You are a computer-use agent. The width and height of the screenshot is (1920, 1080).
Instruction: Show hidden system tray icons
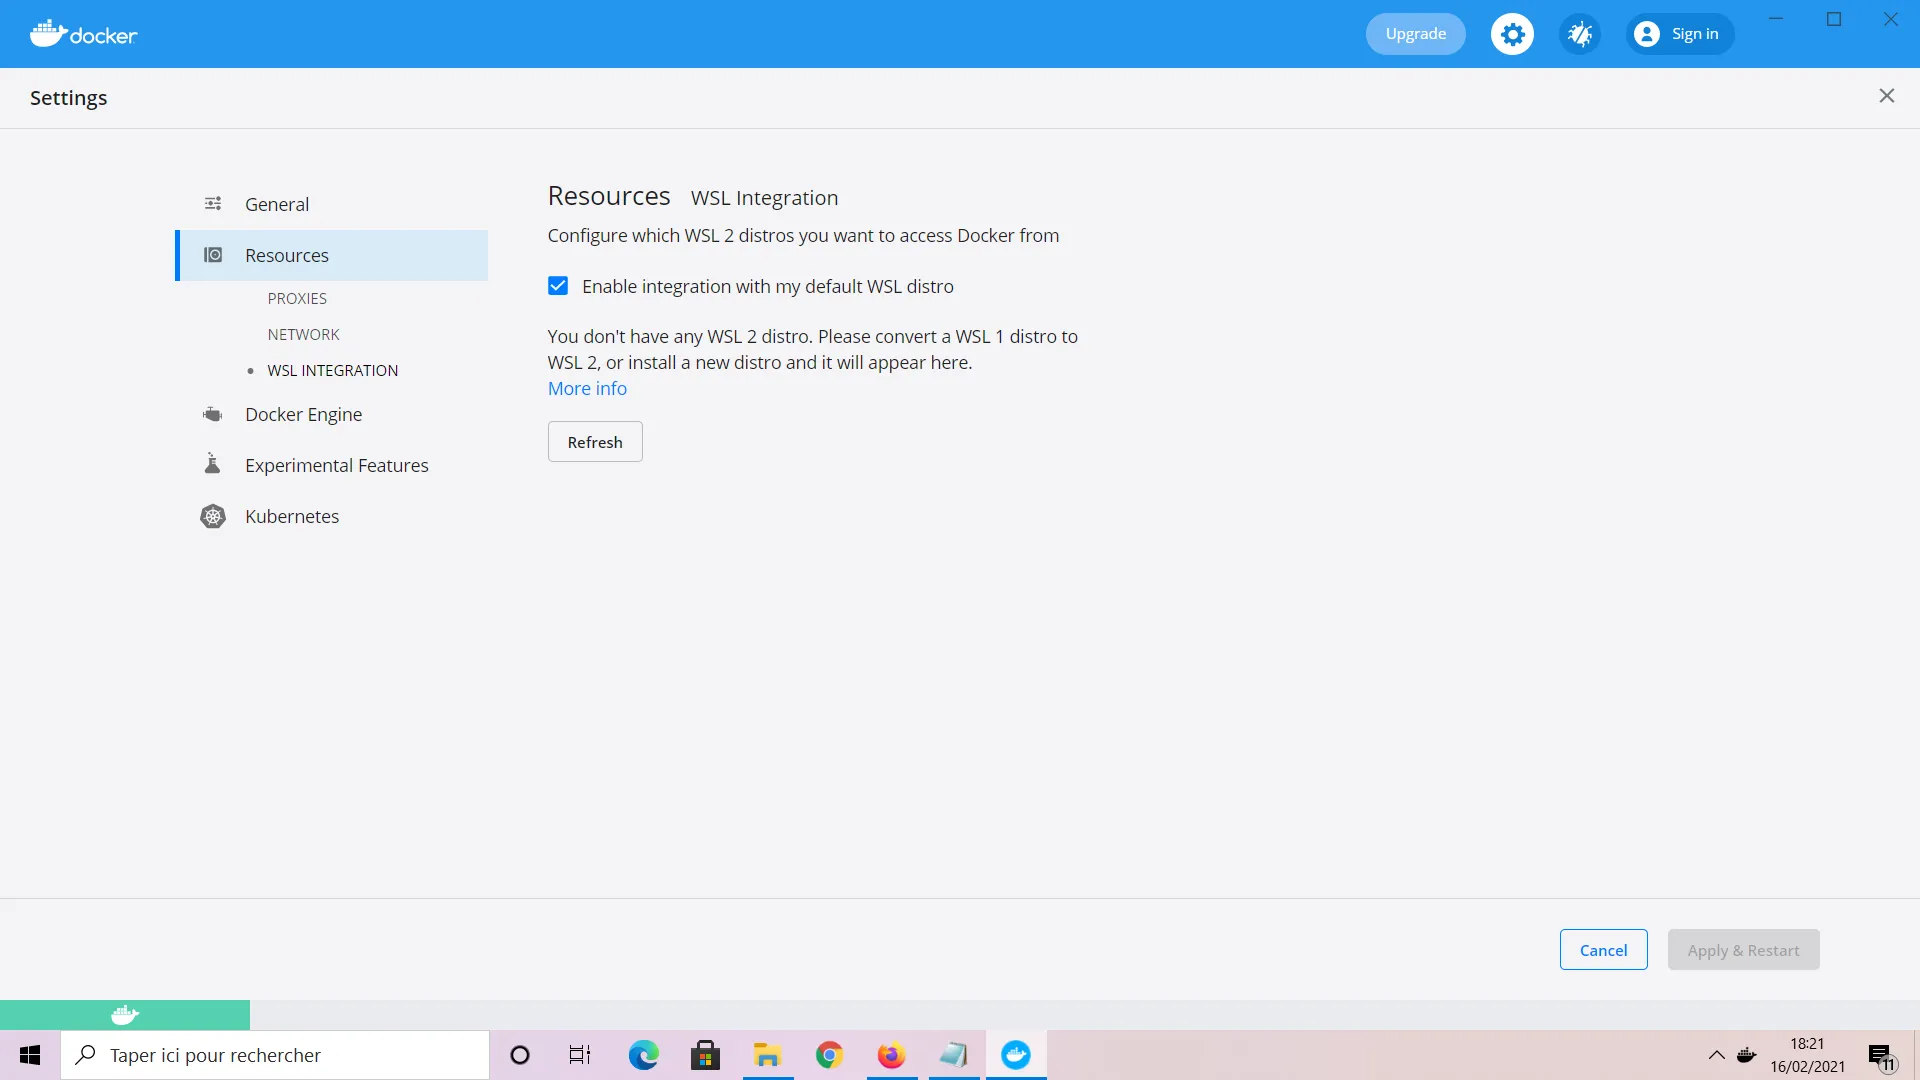(x=1716, y=1055)
